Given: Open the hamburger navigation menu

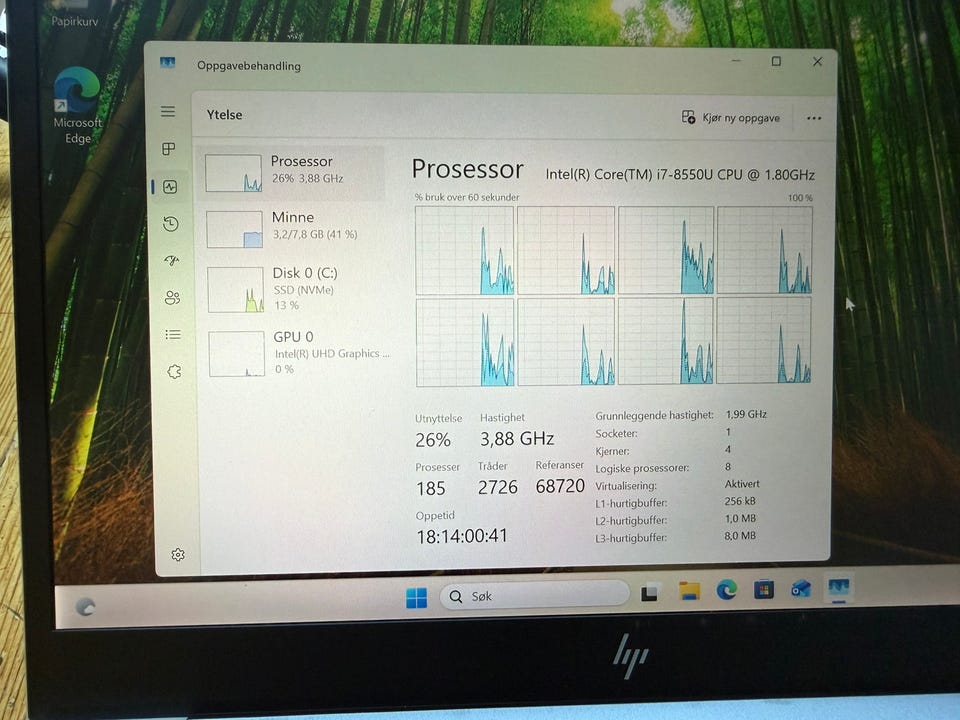Looking at the screenshot, I should tap(168, 111).
